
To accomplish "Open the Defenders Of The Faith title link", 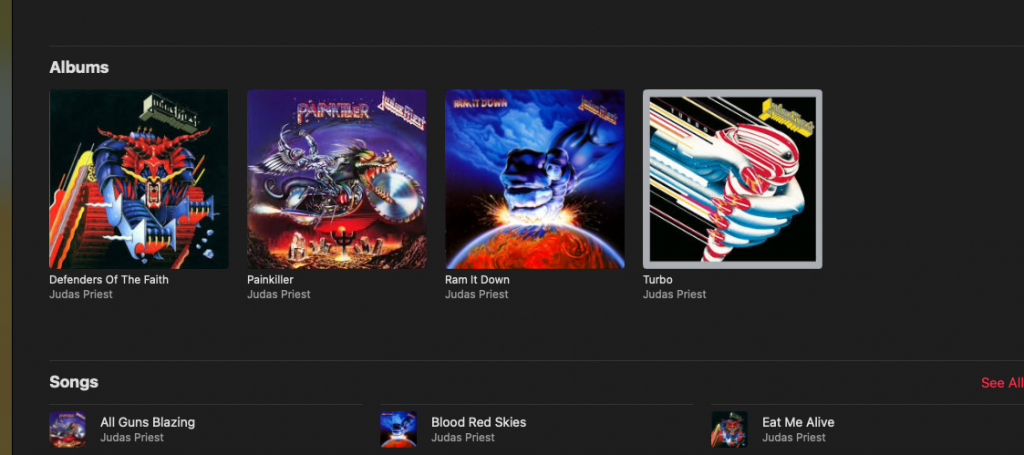I will click(x=108, y=279).
